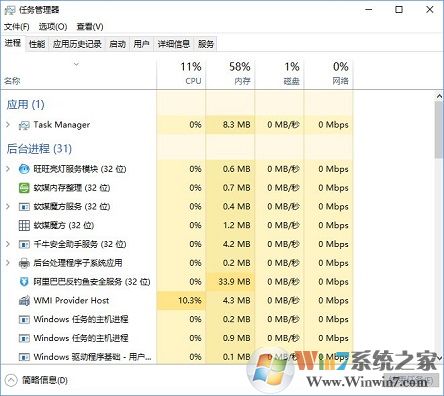Switch to the 详细信息 tab

[173, 44]
